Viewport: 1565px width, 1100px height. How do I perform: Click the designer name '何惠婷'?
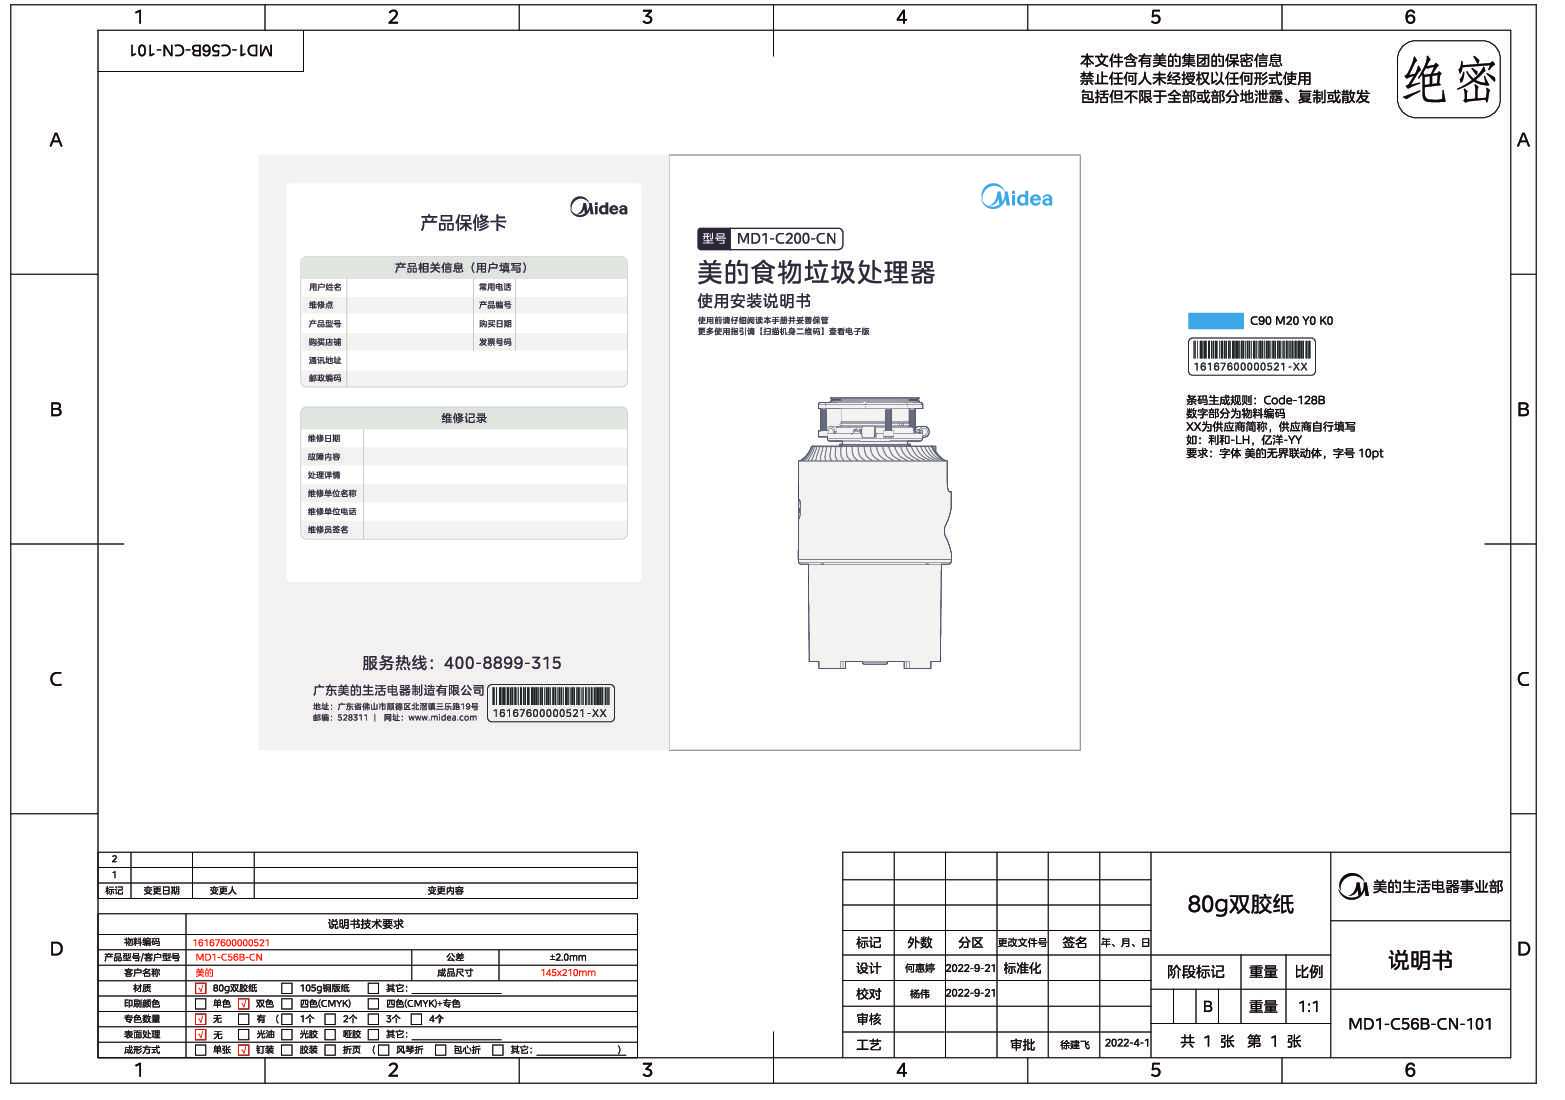point(920,969)
